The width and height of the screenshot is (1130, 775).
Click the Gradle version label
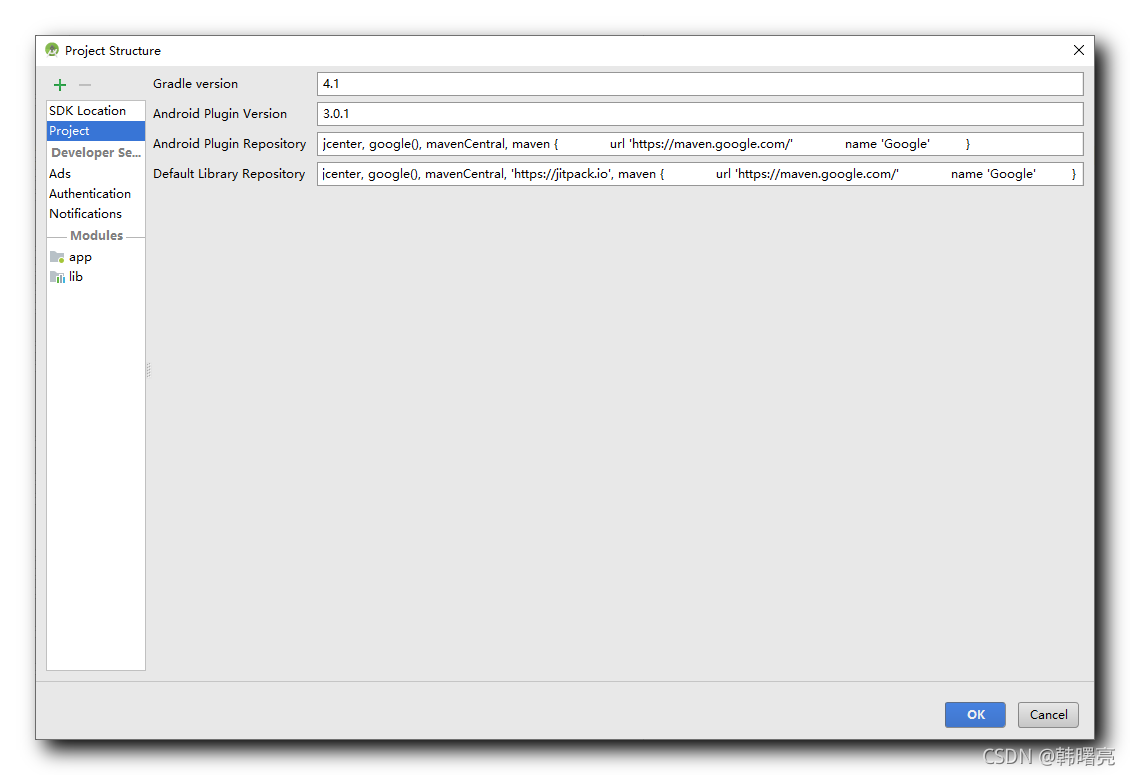tap(195, 84)
